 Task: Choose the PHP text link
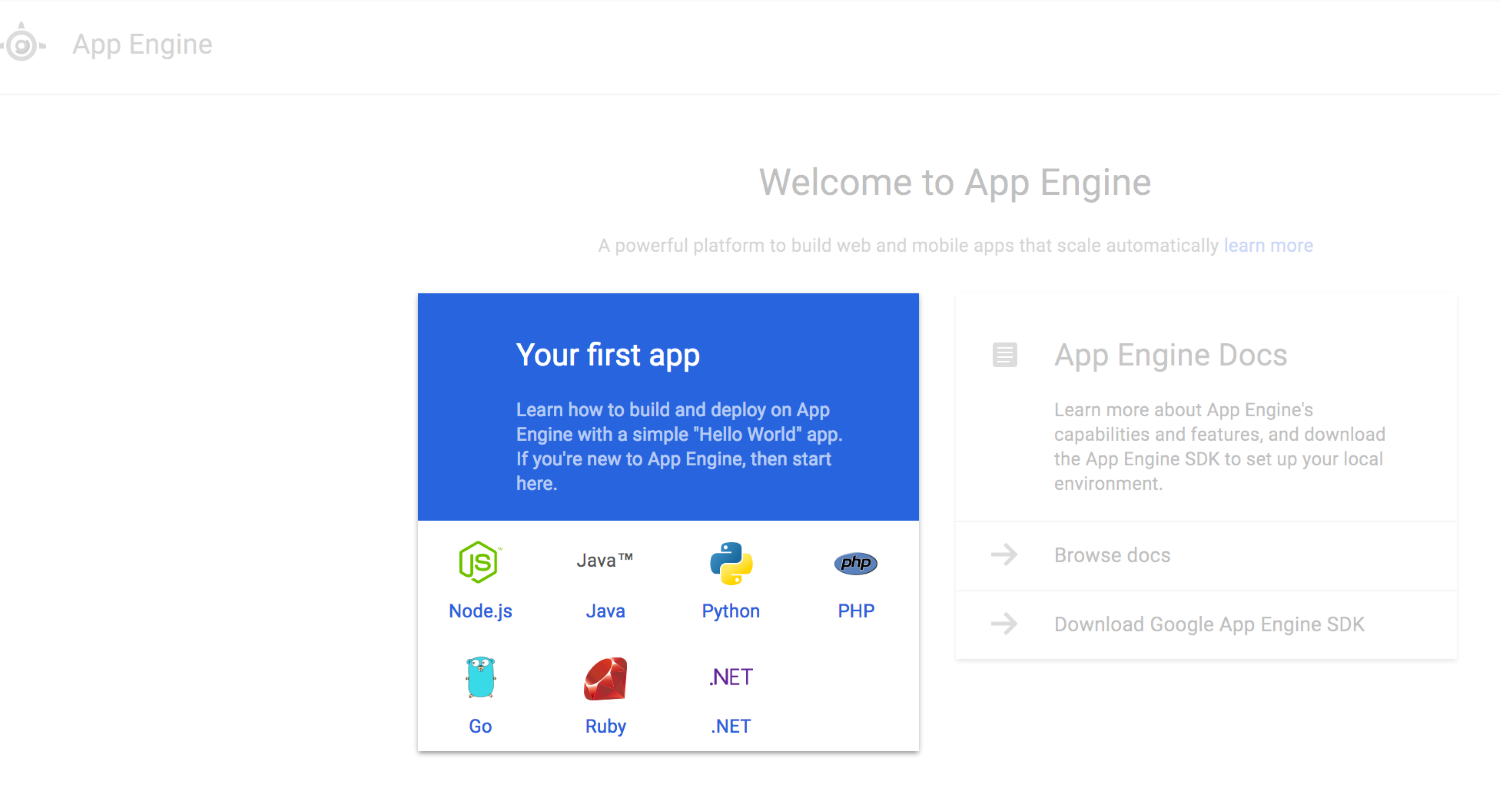tap(856, 611)
